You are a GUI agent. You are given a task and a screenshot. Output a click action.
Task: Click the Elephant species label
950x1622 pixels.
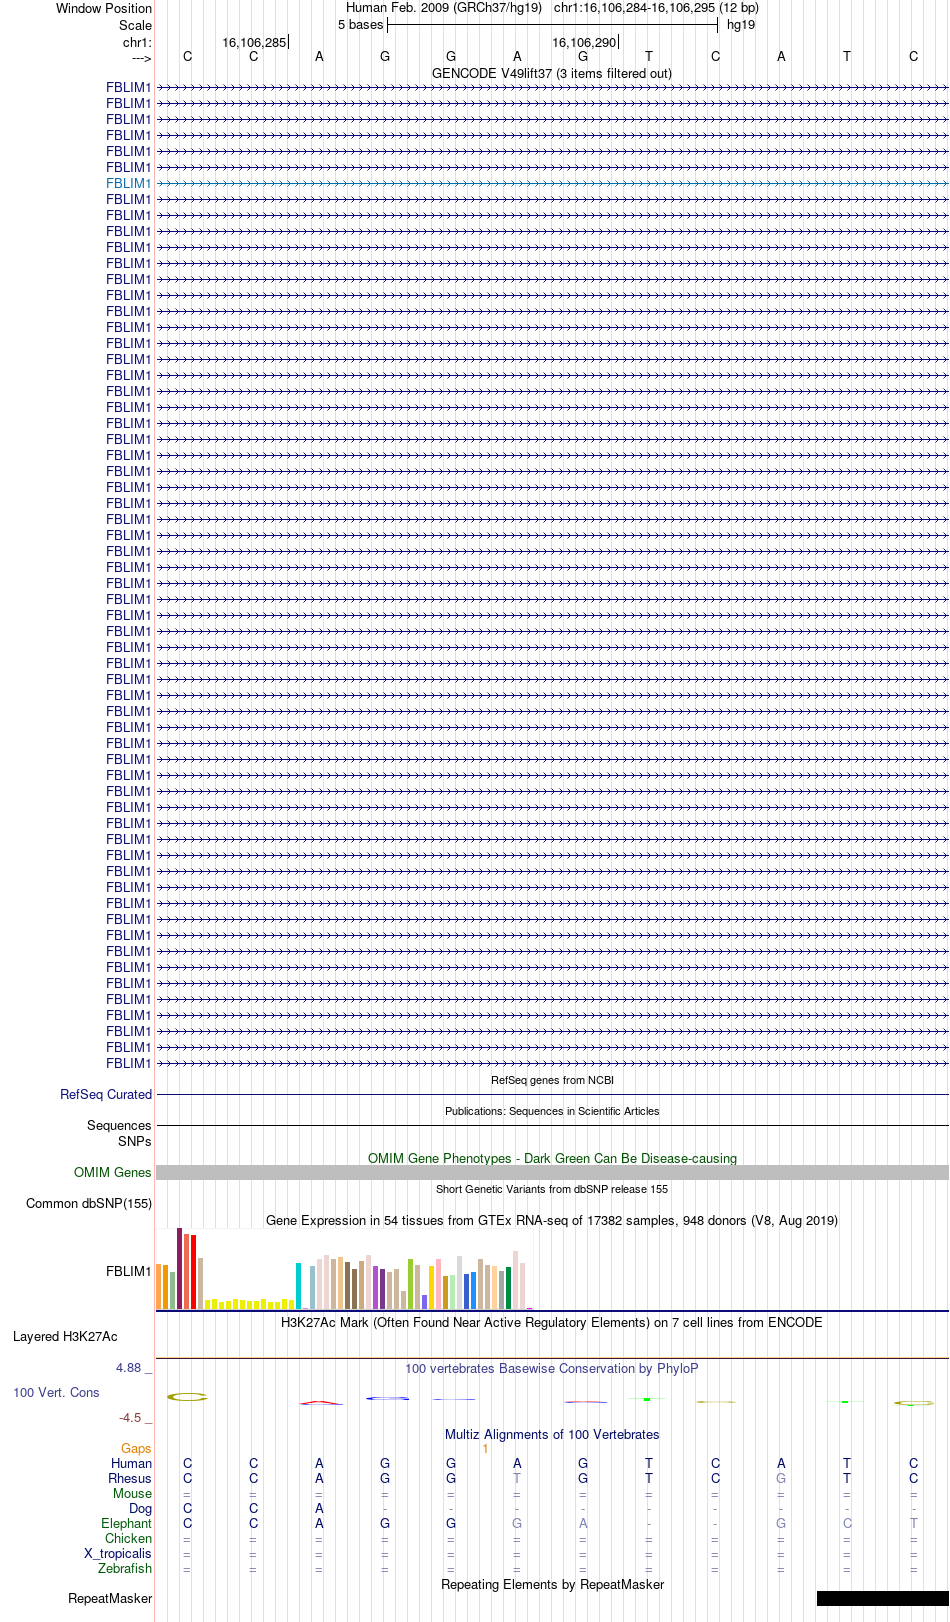click(x=126, y=1523)
